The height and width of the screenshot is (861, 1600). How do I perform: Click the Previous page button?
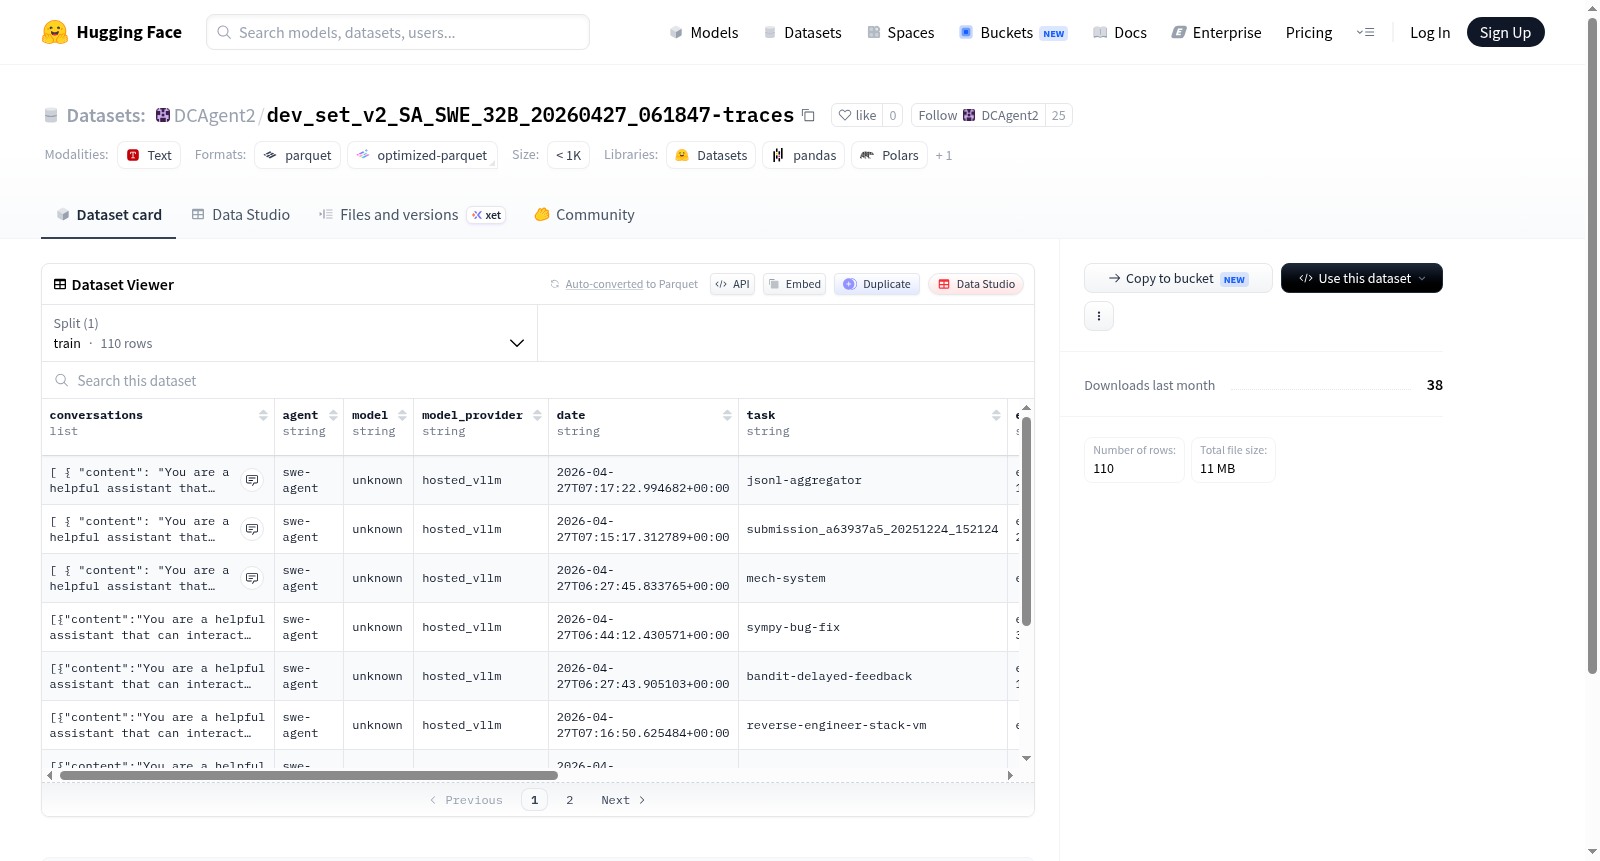(x=466, y=800)
